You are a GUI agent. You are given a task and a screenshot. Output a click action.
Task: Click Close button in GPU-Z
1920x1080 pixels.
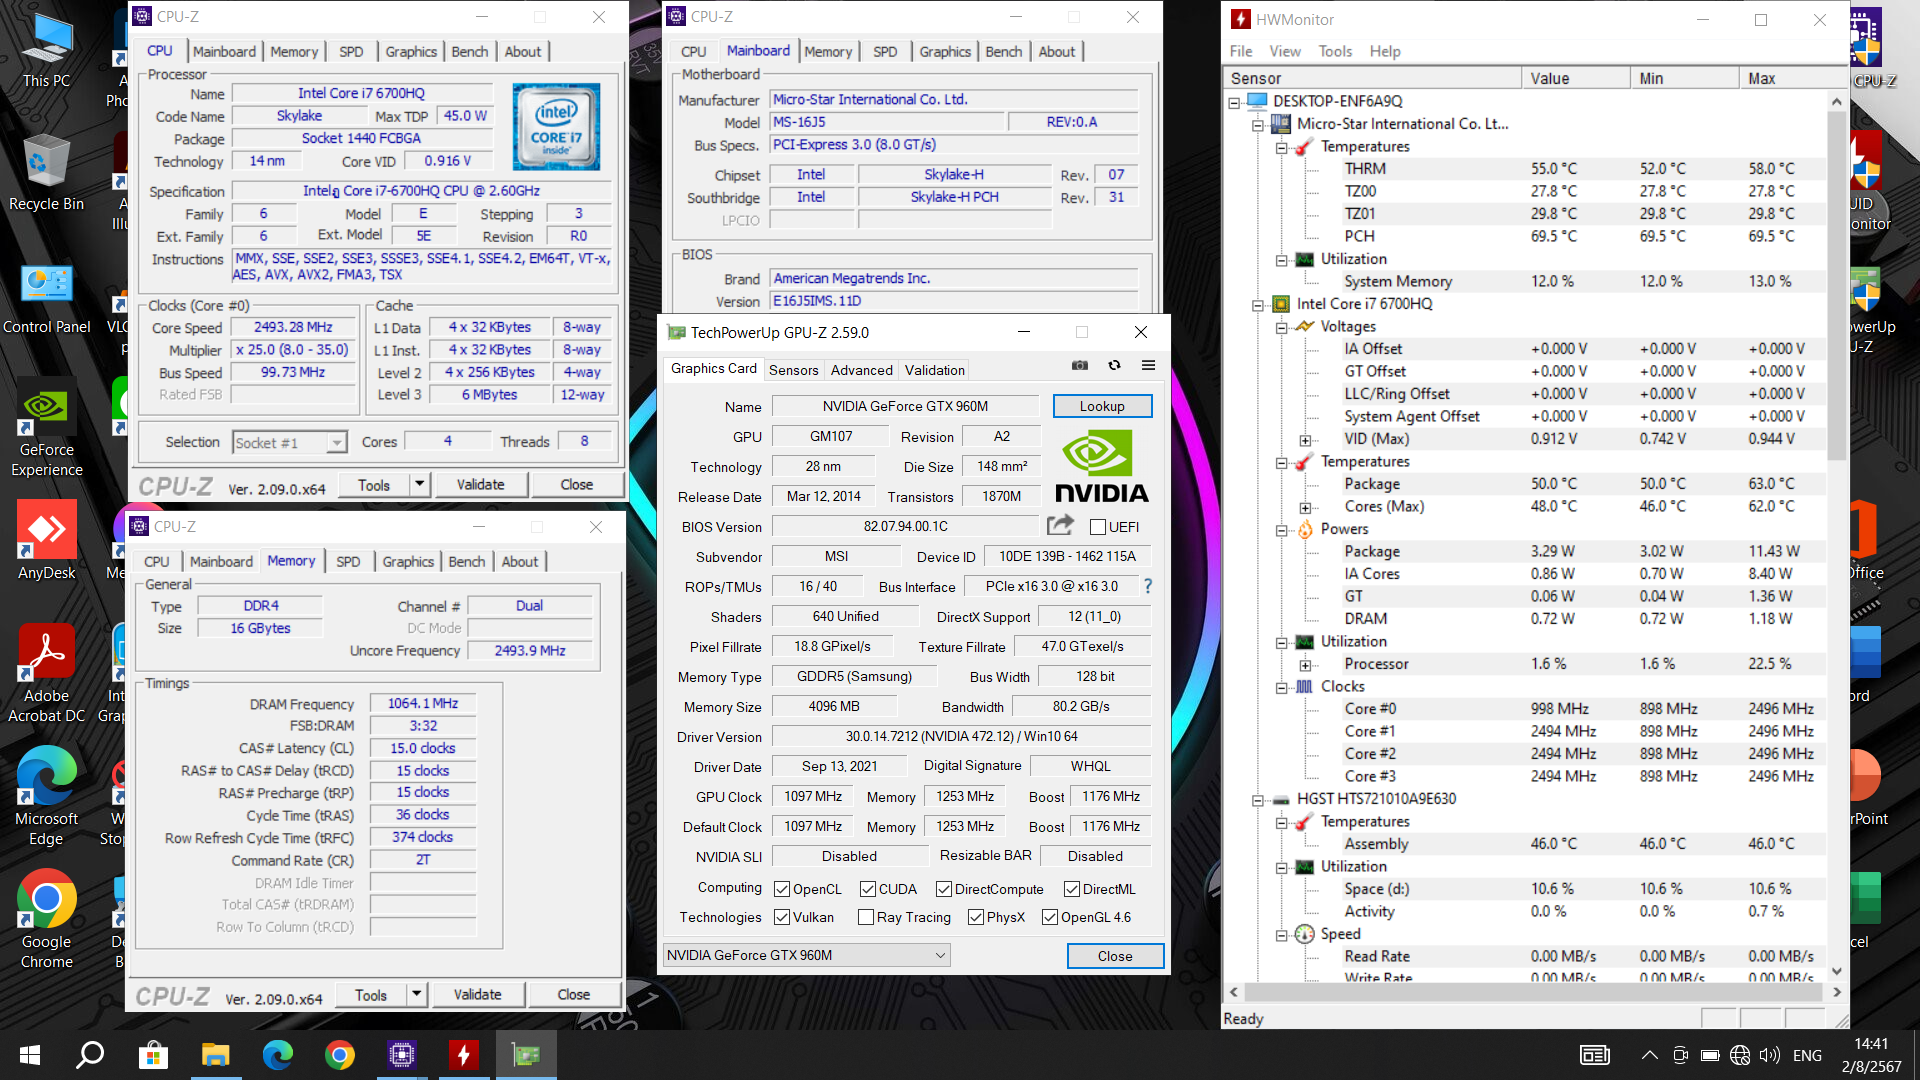[x=1115, y=956]
